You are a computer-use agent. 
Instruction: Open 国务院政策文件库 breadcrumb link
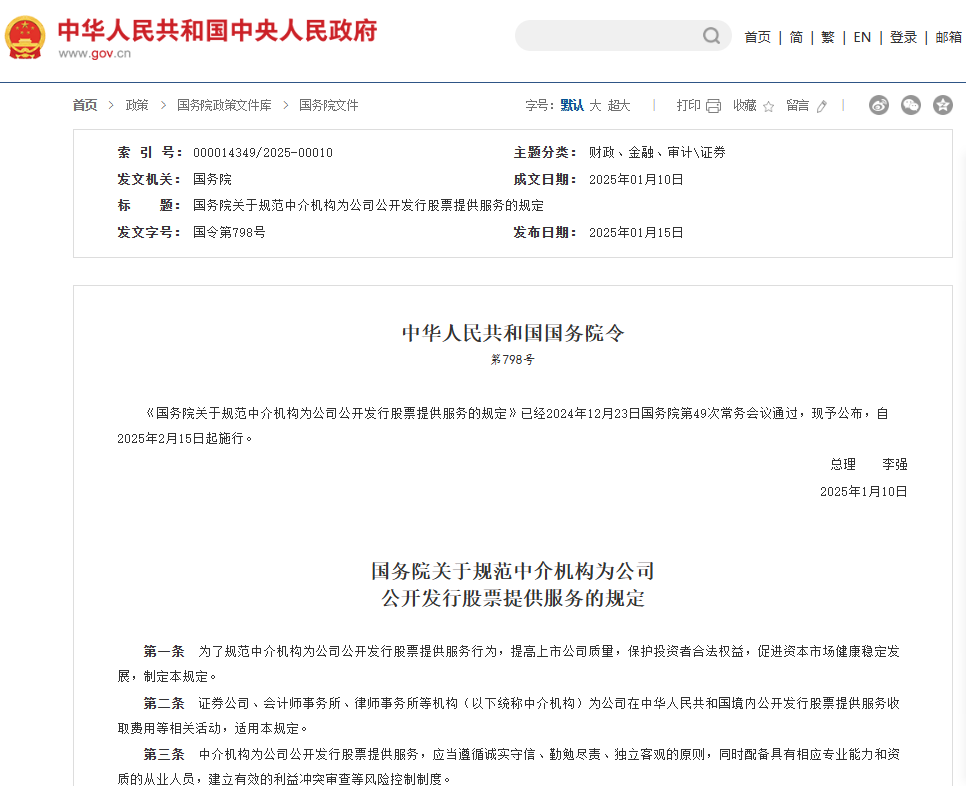pyautogui.click(x=224, y=105)
